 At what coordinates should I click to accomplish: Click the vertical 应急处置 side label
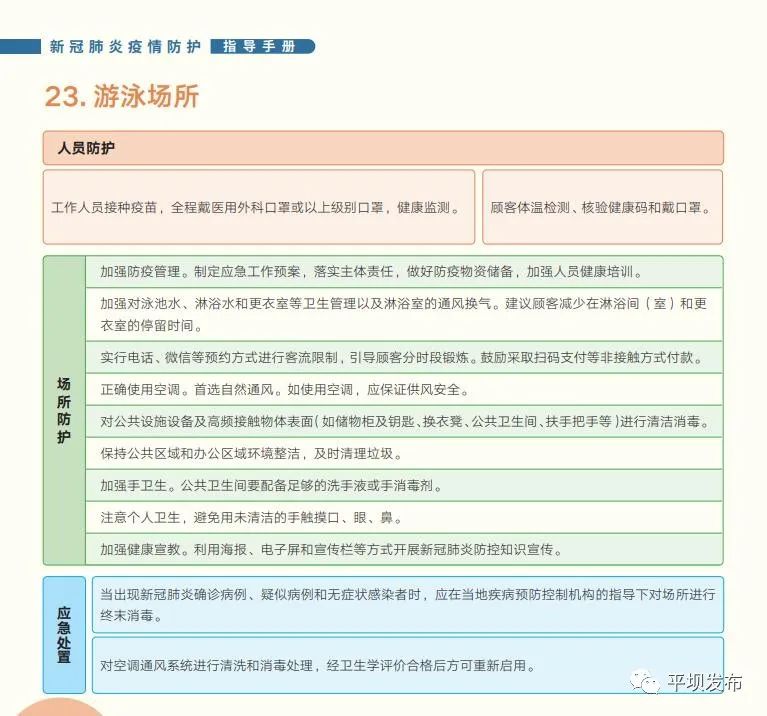(x=64, y=635)
